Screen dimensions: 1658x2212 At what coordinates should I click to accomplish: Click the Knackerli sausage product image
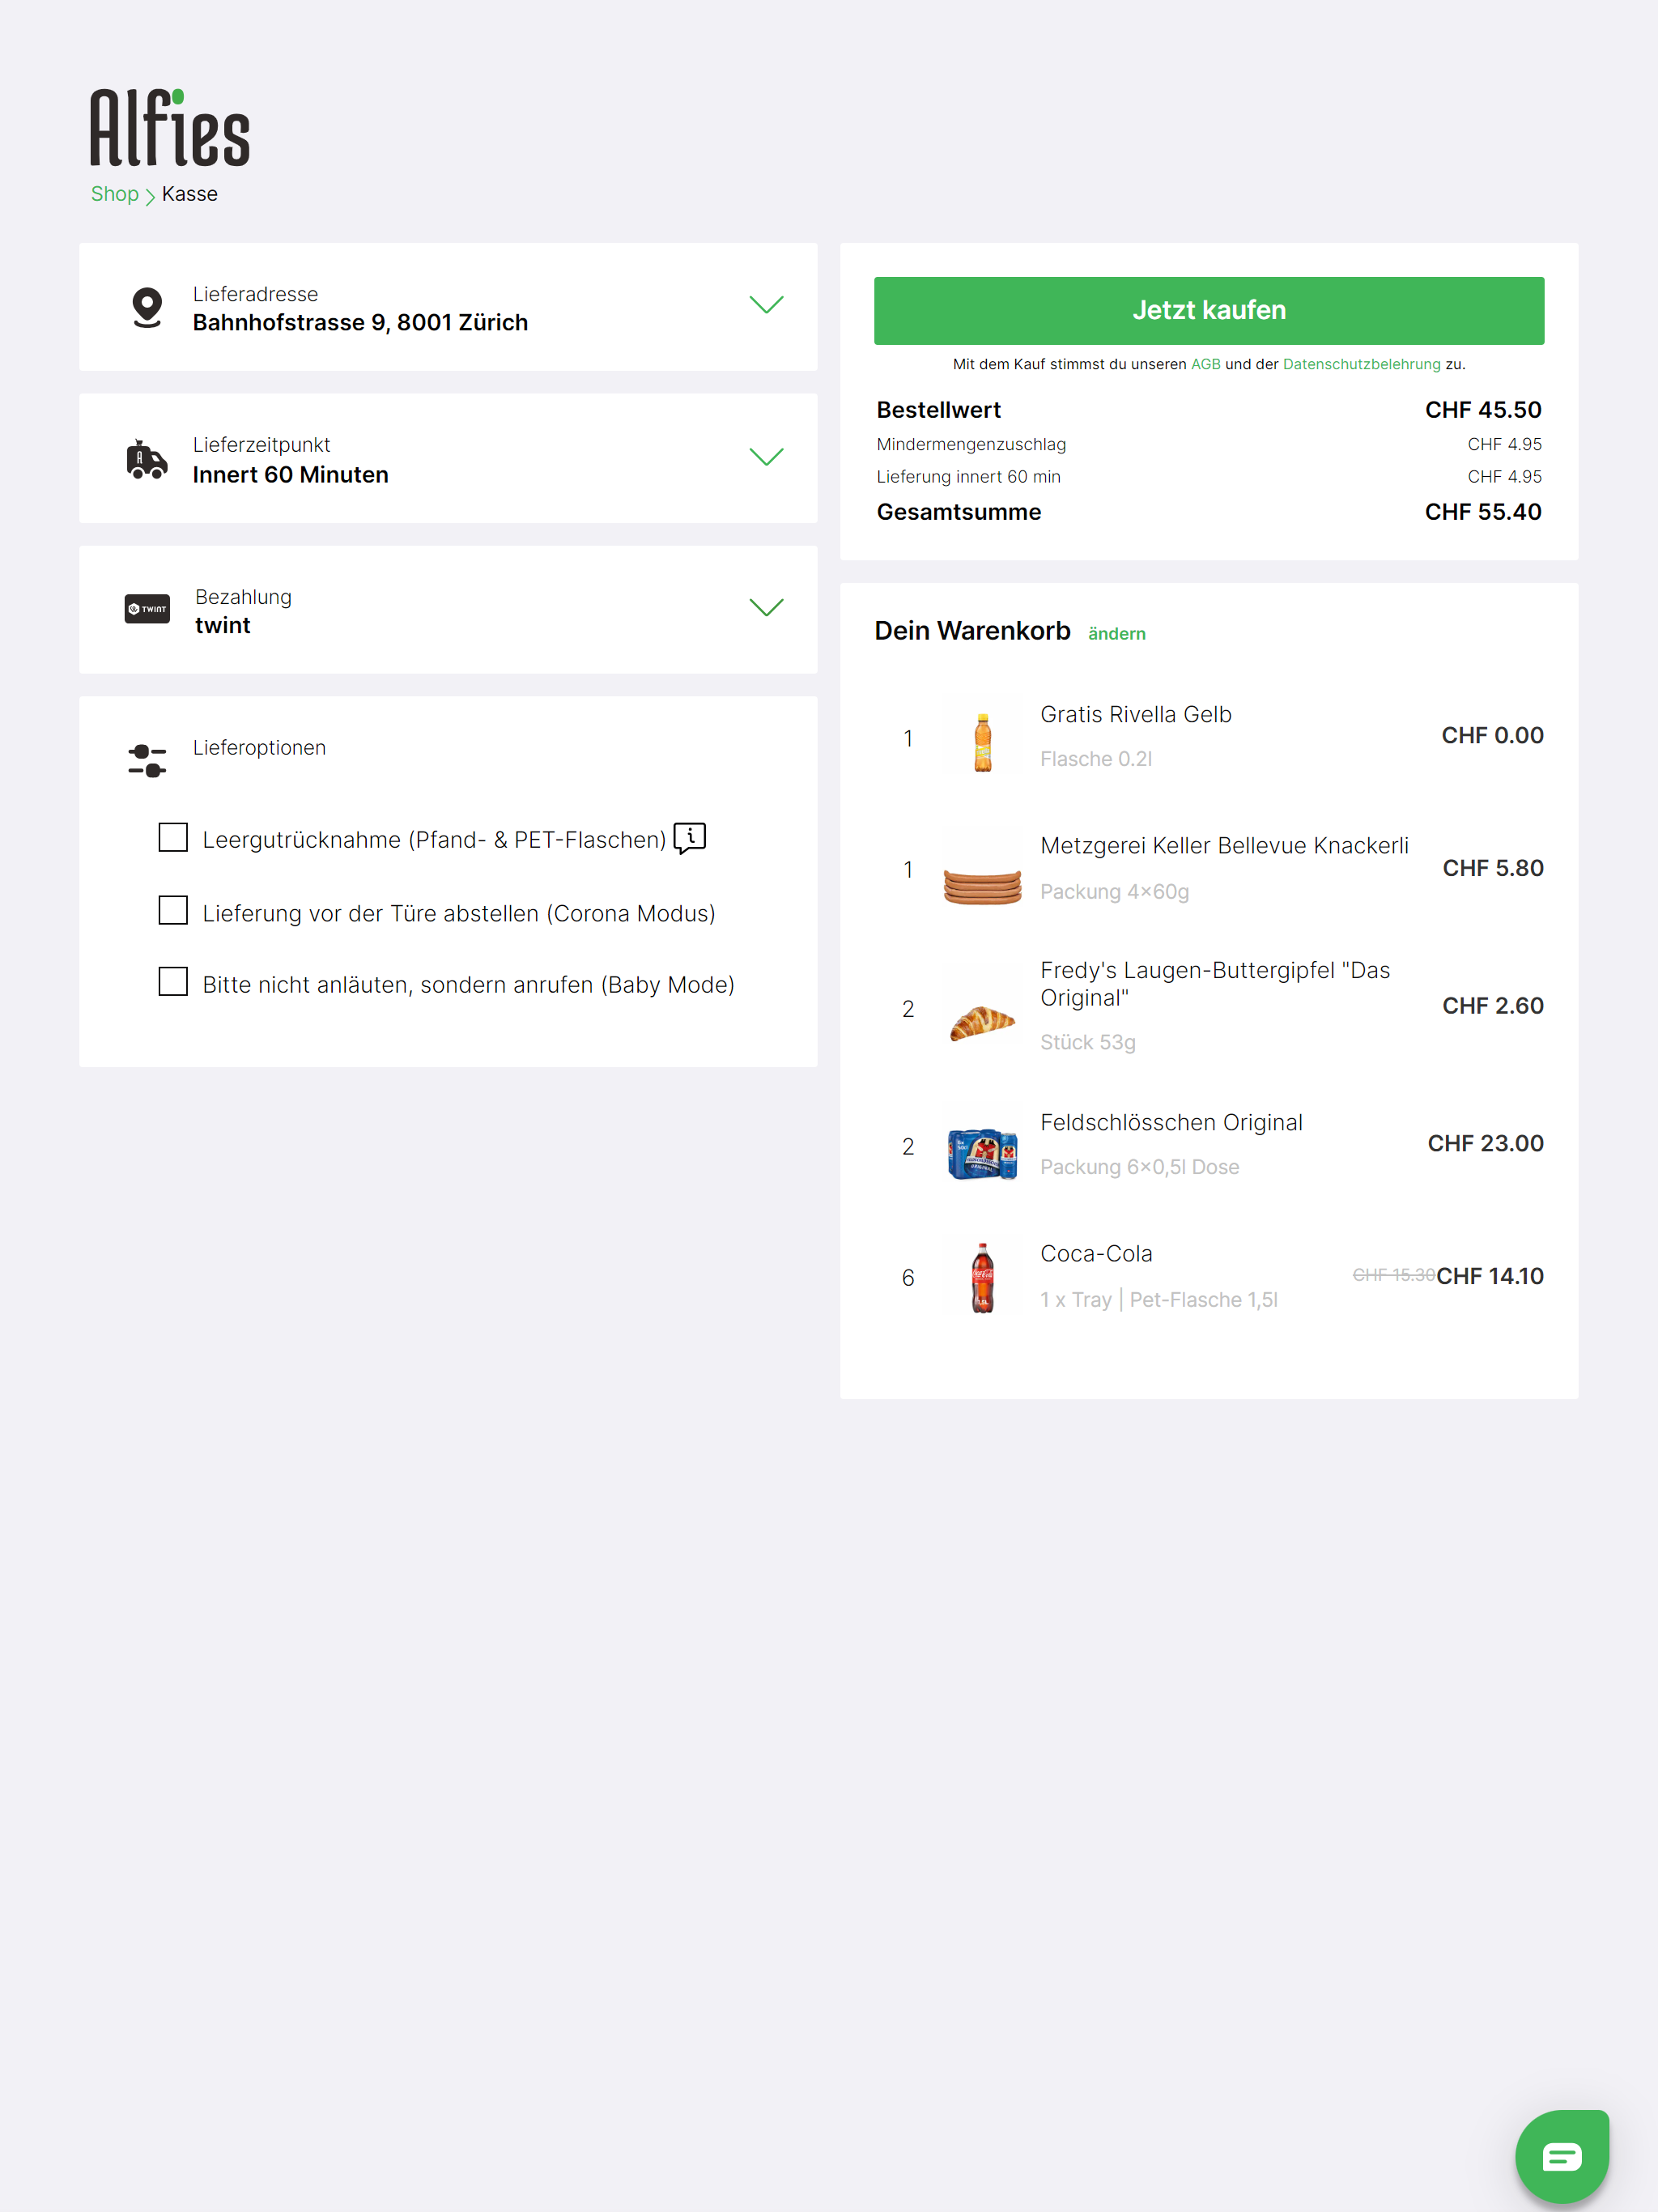pyautogui.click(x=983, y=887)
